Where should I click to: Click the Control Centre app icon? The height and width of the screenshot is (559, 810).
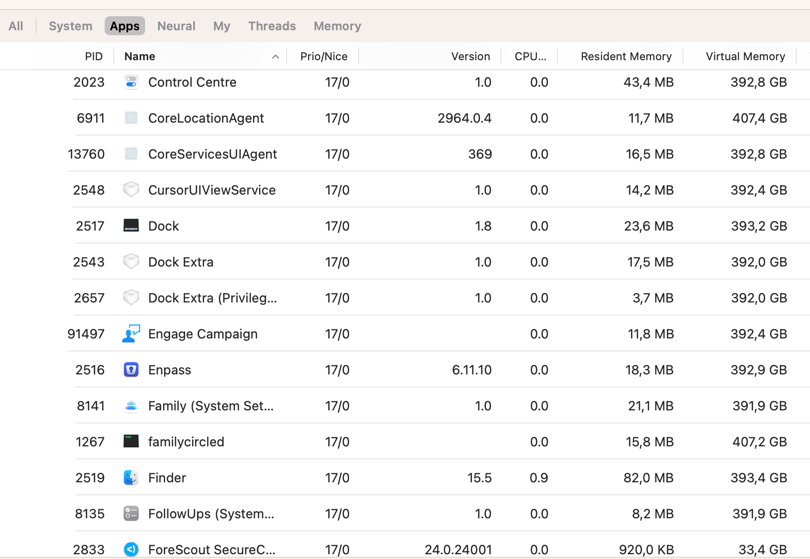131,82
